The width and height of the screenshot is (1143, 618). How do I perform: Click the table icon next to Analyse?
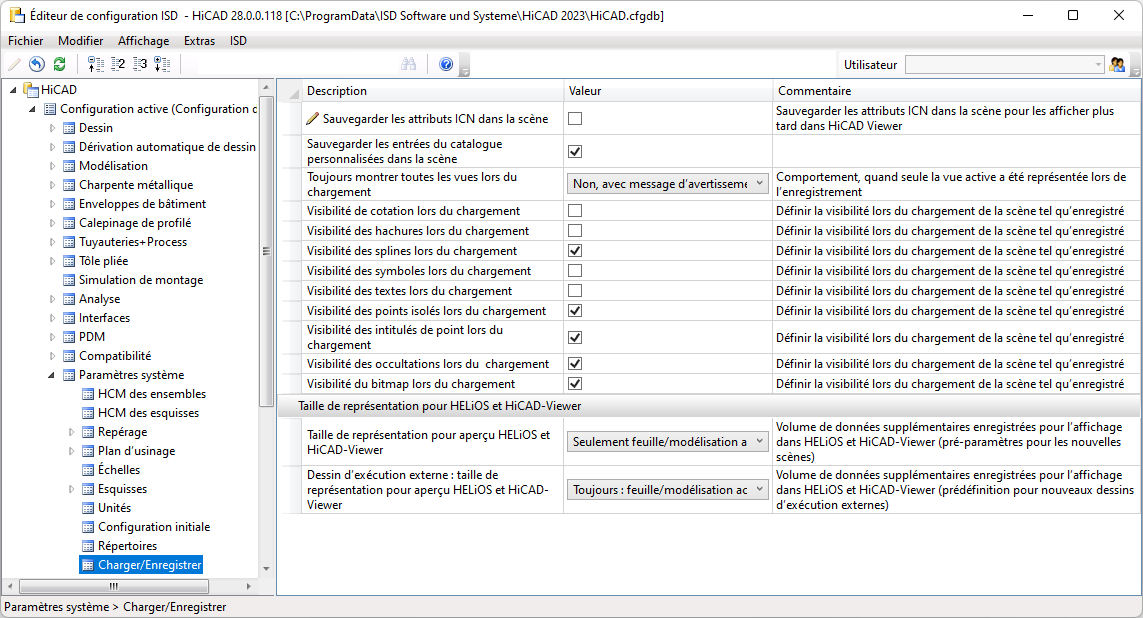[69, 299]
